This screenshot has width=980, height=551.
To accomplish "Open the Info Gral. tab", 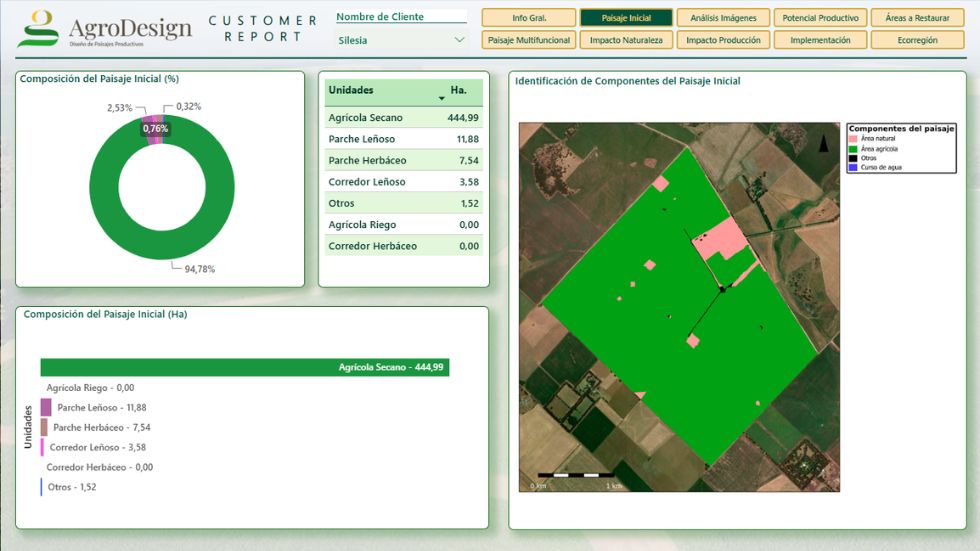I will [x=529, y=18].
